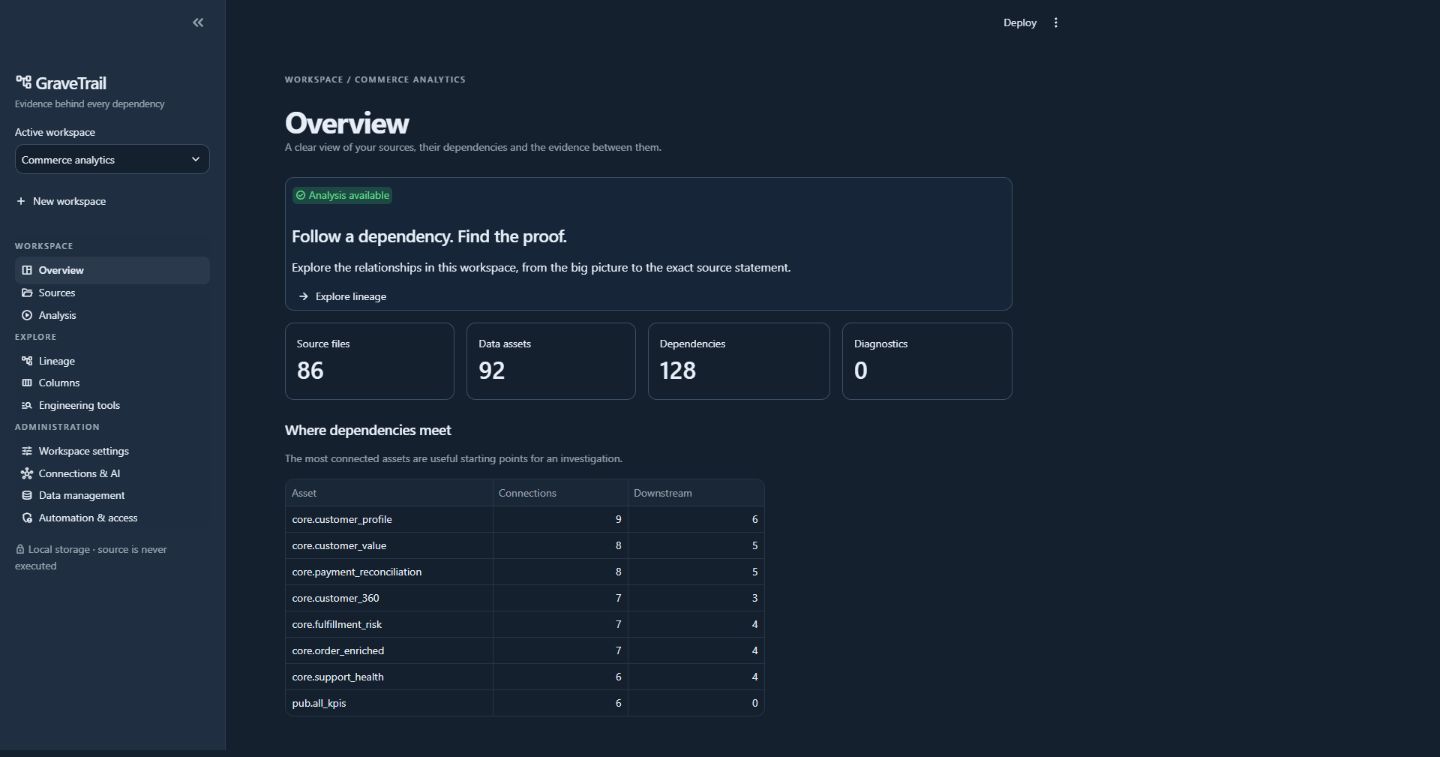The height and width of the screenshot is (757, 1440).
Task: Collapse the sidebar with double-chevron icon
Action: [x=198, y=22]
